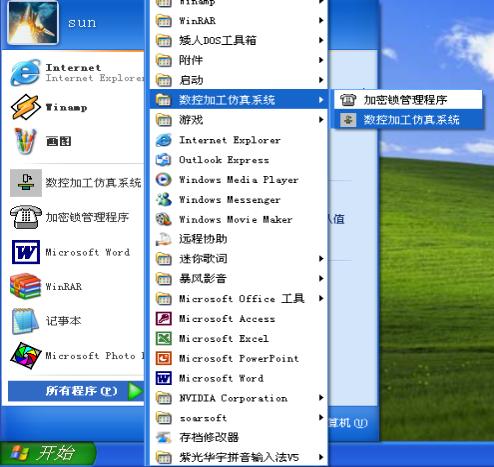
Task: Expand the 矮人DOS工具箱 submenu arrow
Action: pyautogui.click(x=321, y=40)
